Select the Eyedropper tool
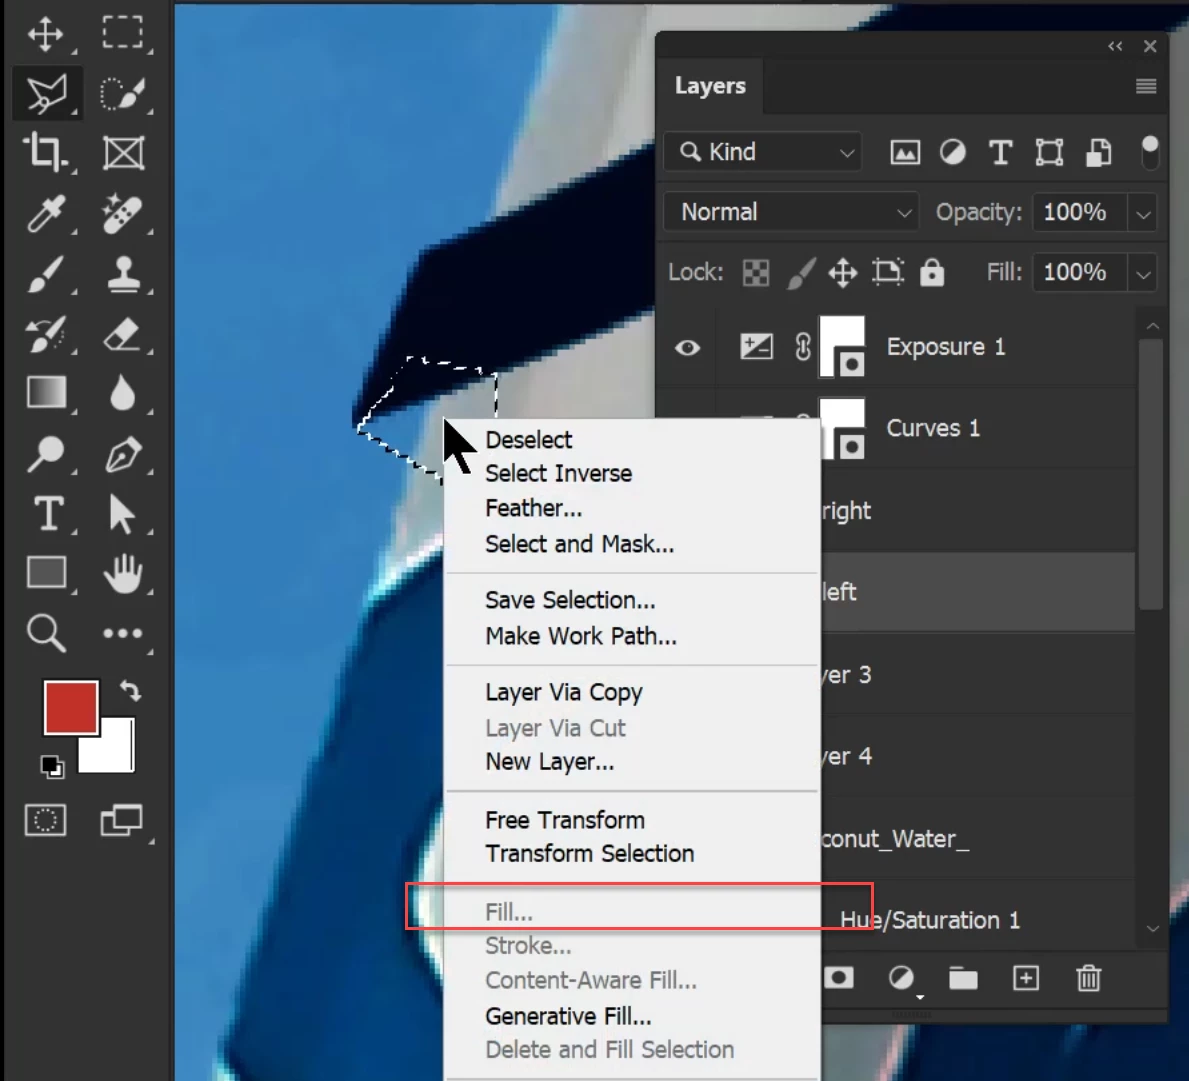Viewport: 1189px width, 1081px height. pyautogui.click(x=45, y=214)
